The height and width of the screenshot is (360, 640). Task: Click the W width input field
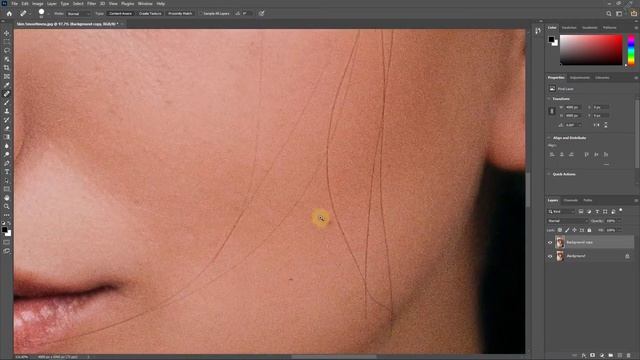click(573, 107)
